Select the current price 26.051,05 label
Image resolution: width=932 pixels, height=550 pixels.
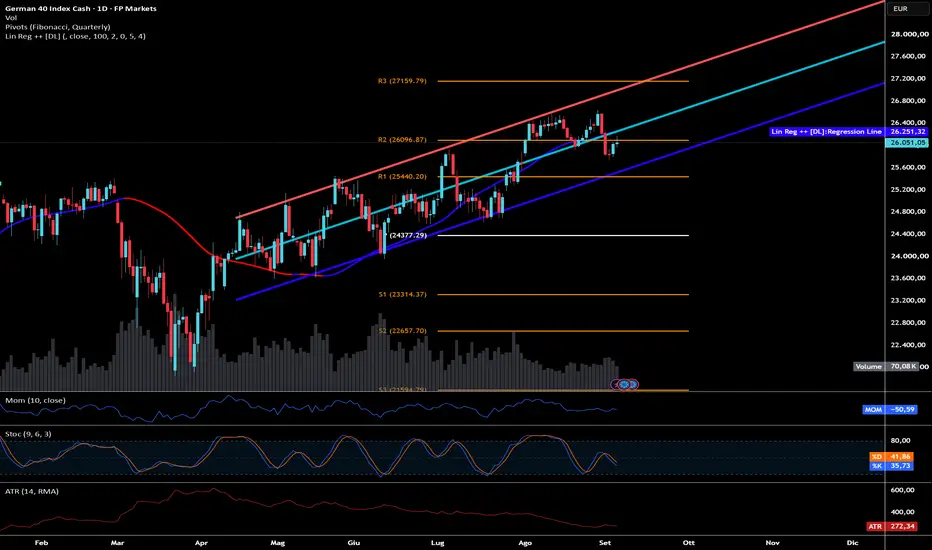[907, 143]
